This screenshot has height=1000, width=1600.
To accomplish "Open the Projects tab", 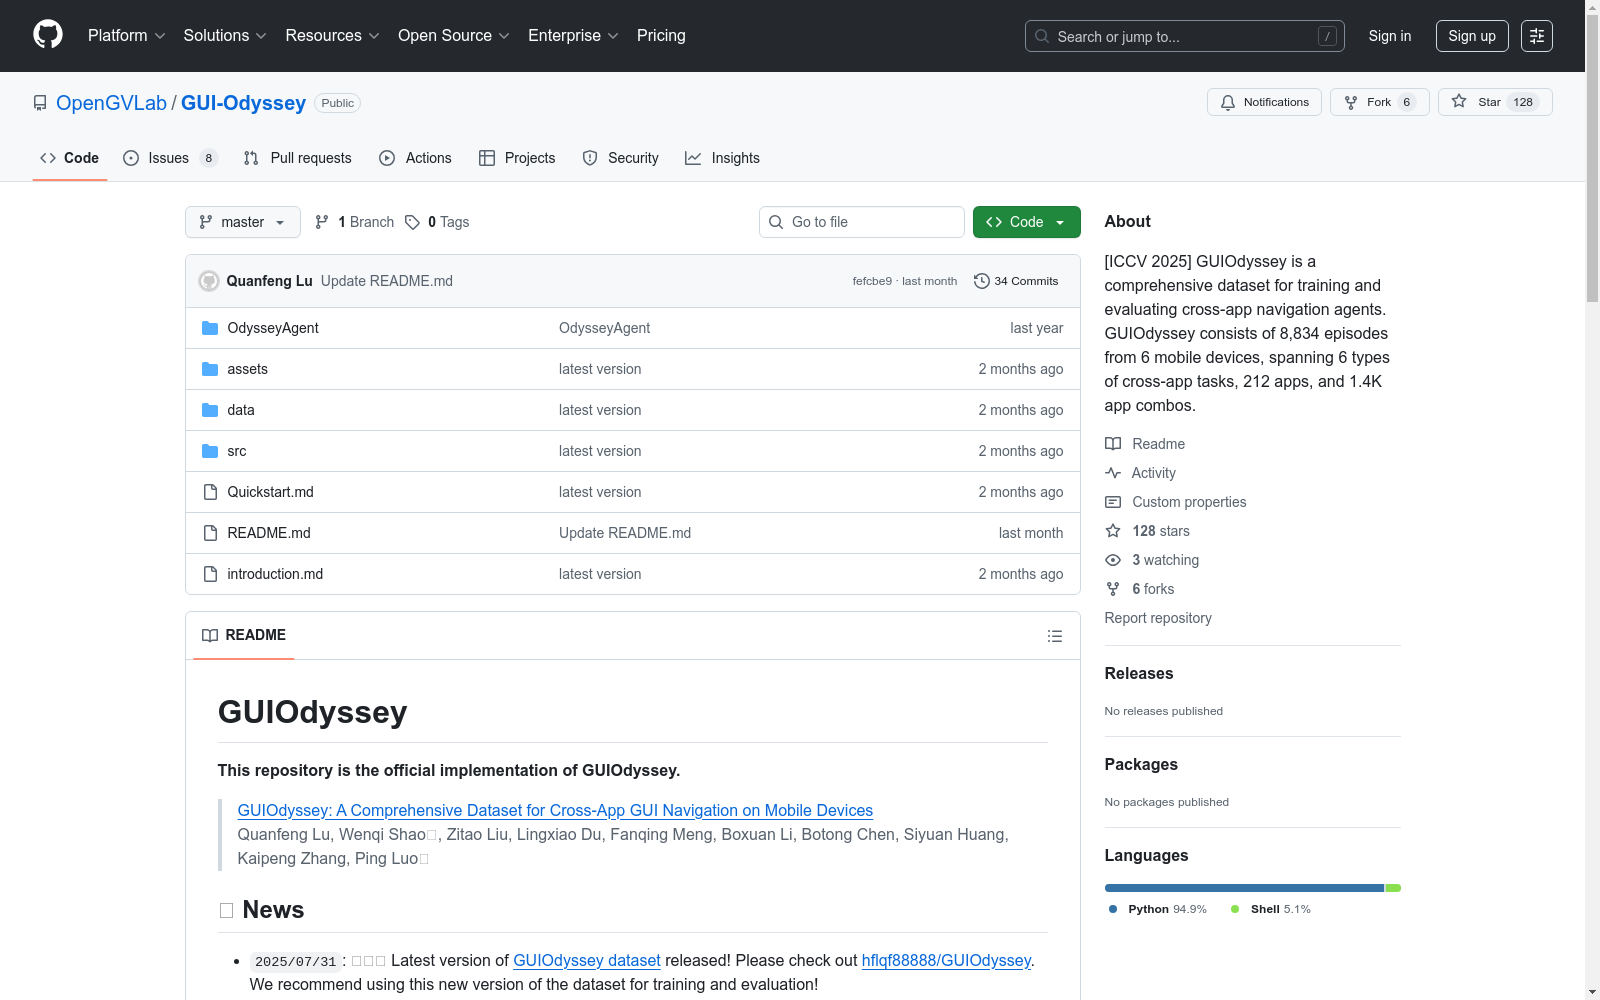I will [x=517, y=158].
